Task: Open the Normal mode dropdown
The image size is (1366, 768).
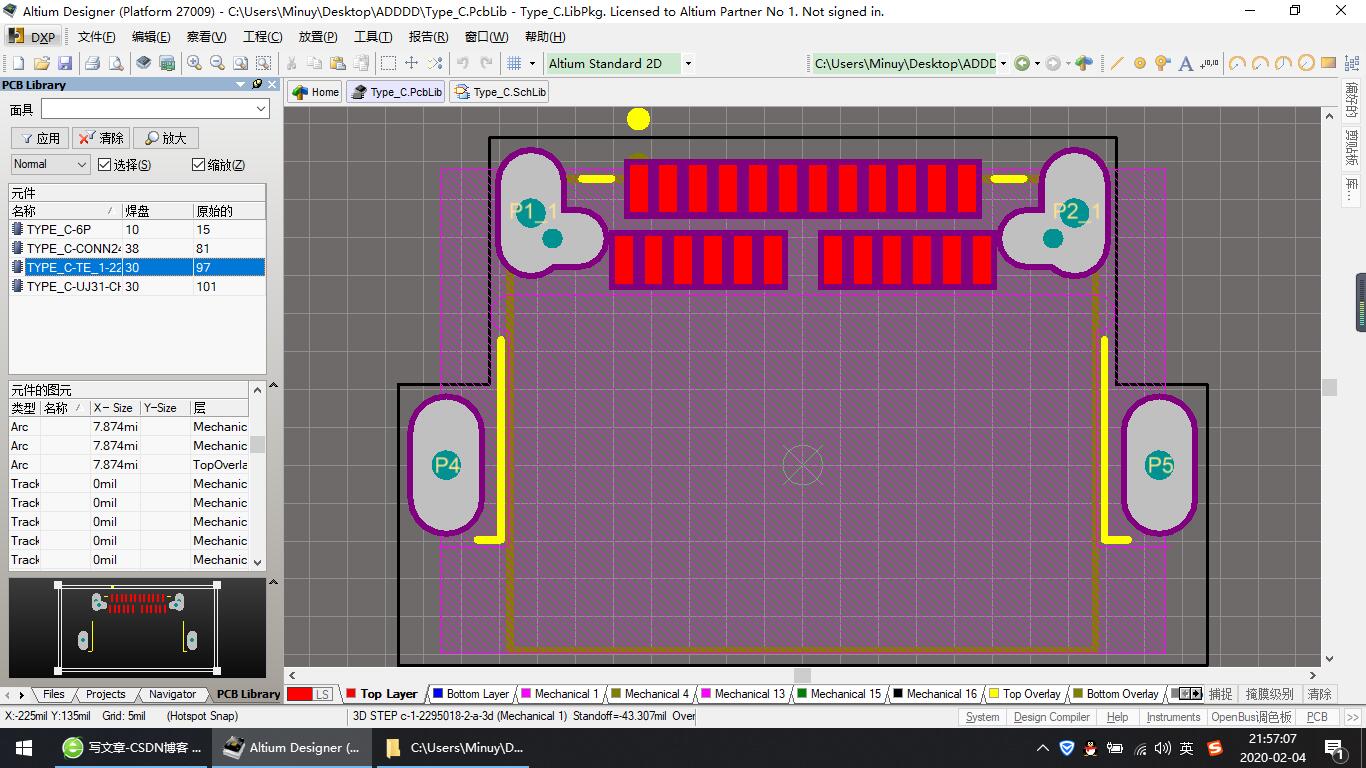Action: [51, 164]
